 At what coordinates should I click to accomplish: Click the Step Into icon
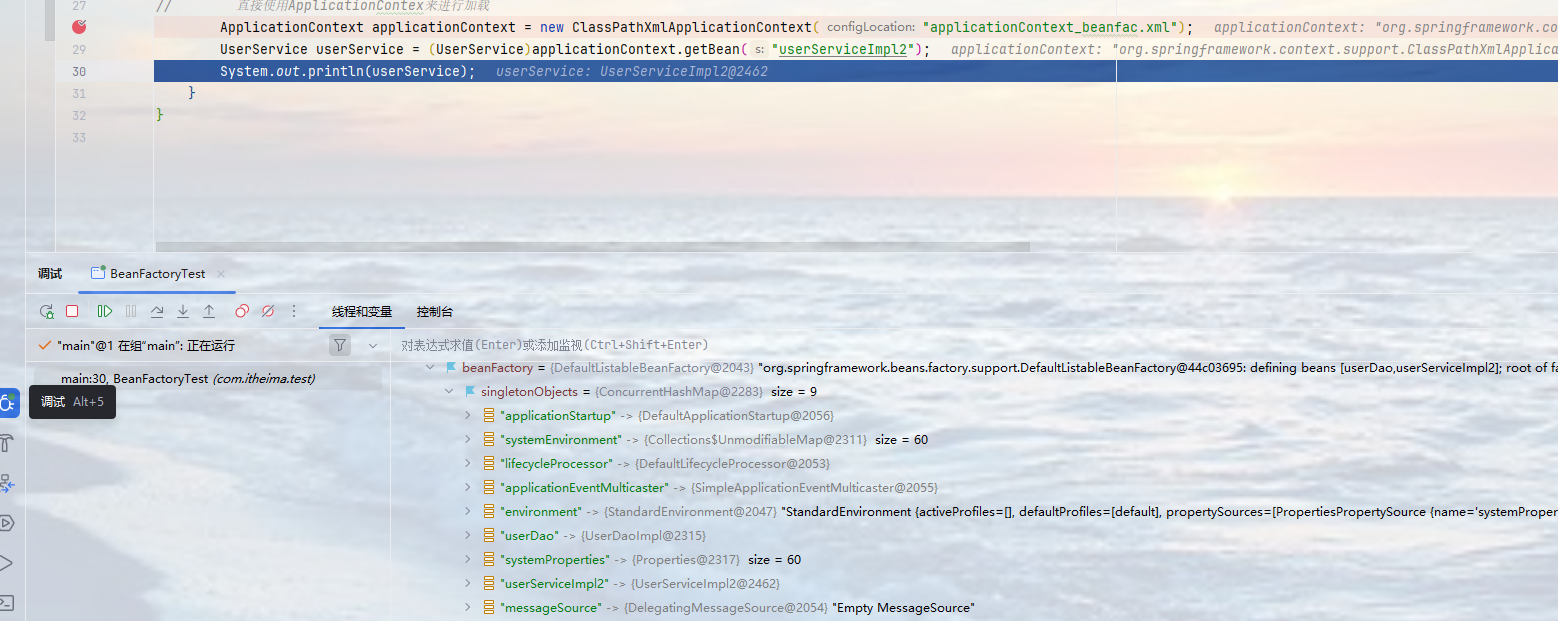tap(183, 312)
